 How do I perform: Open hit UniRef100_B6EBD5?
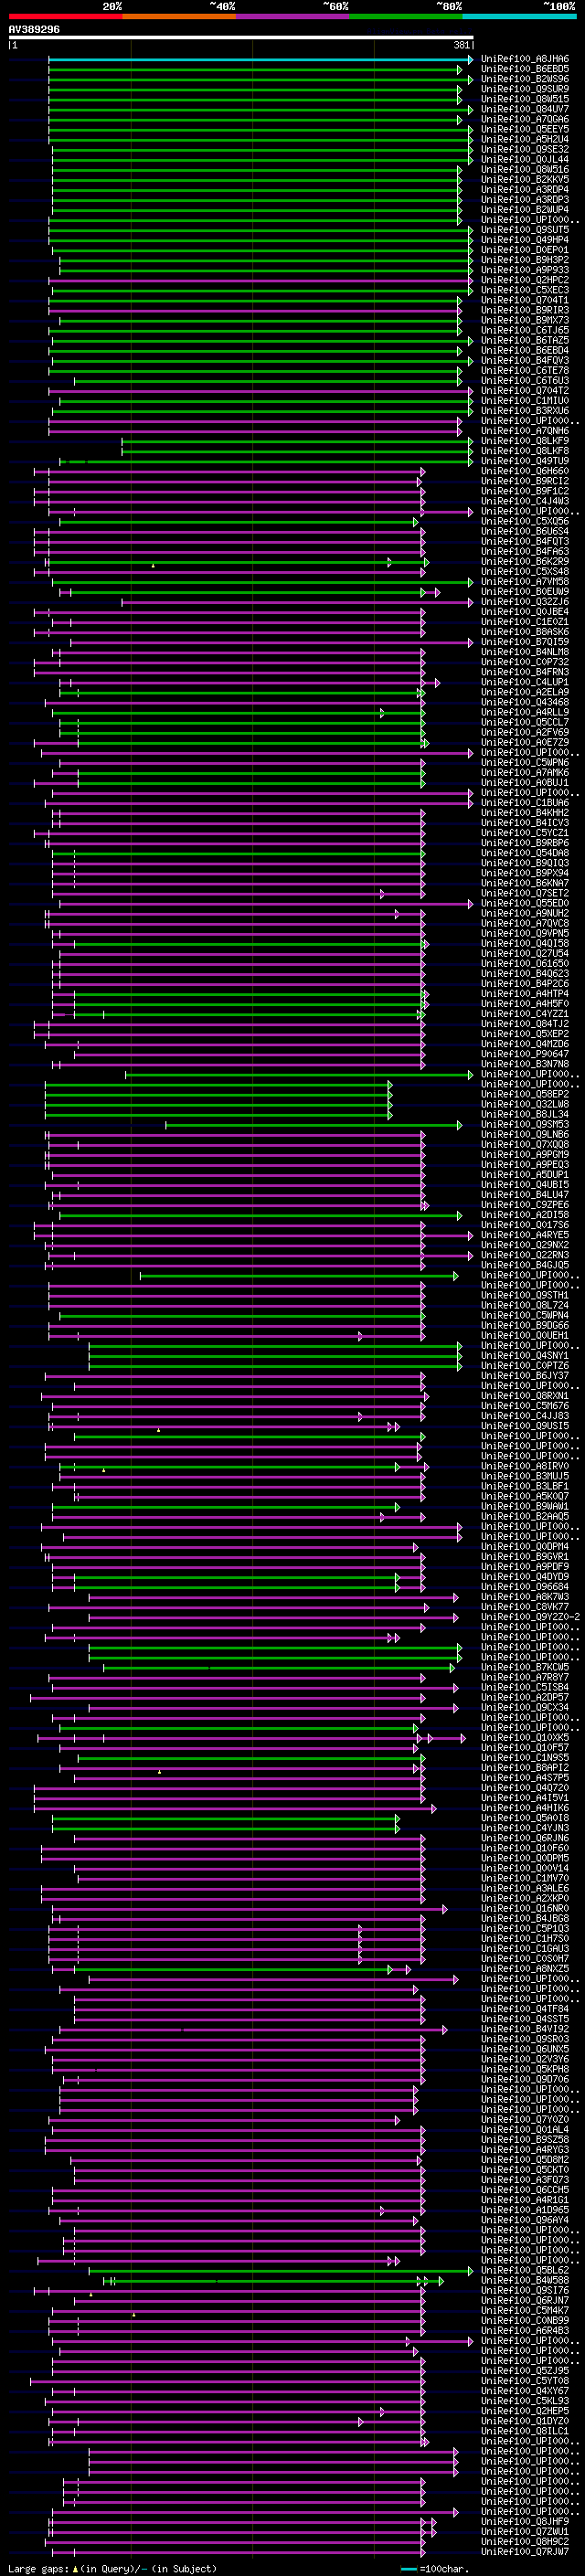[x=524, y=69]
